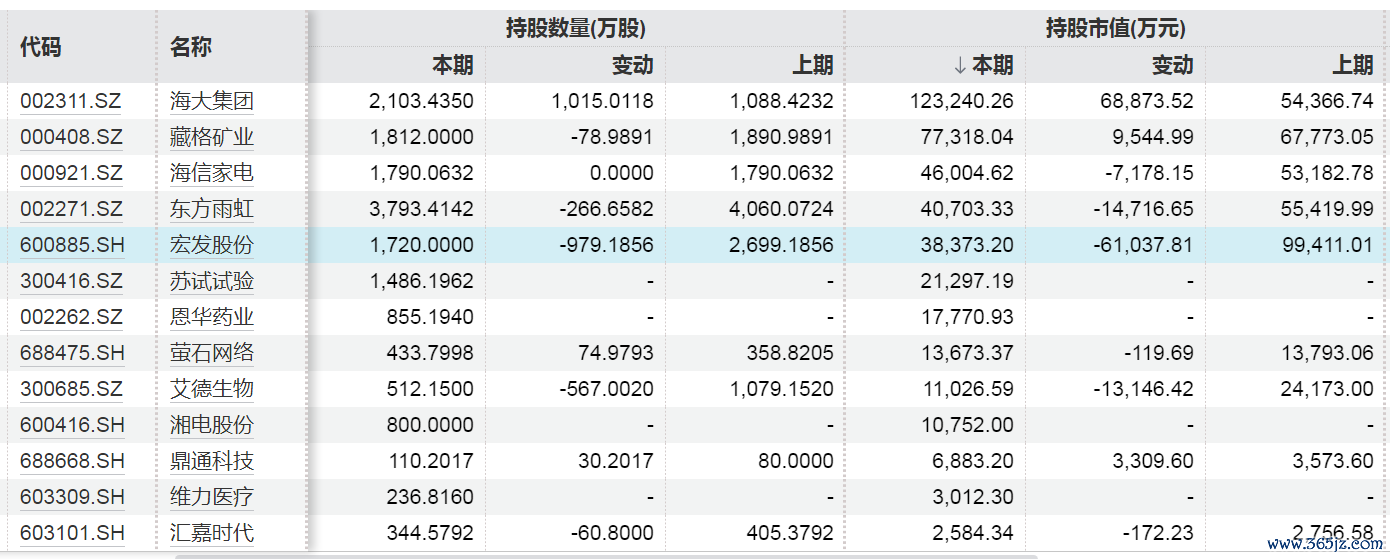Open stock code 600416.SH link
The width and height of the screenshot is (1390, 559).
[72, 425]
